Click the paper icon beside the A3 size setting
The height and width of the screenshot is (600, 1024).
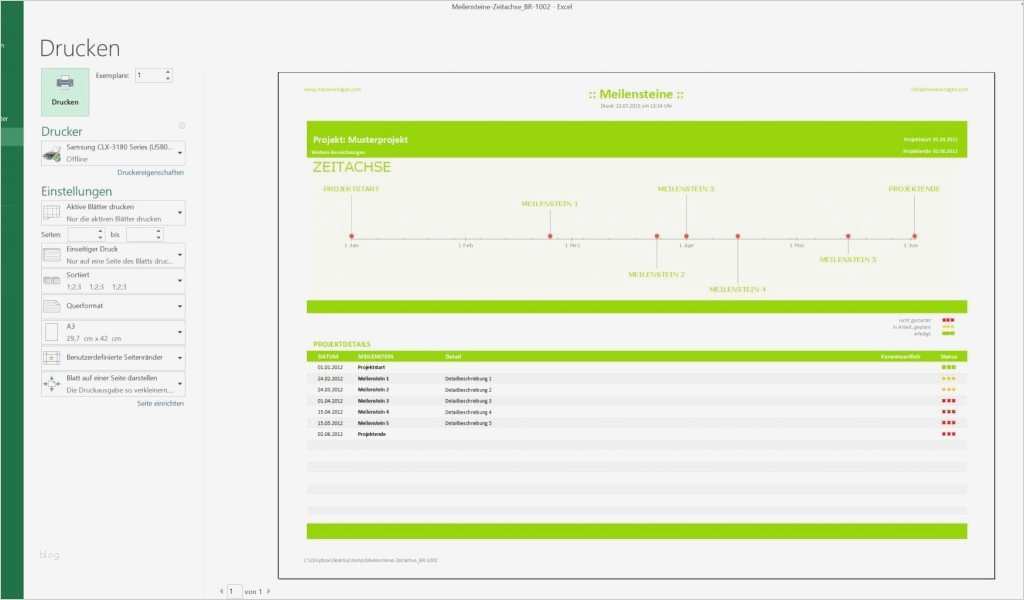54,330
